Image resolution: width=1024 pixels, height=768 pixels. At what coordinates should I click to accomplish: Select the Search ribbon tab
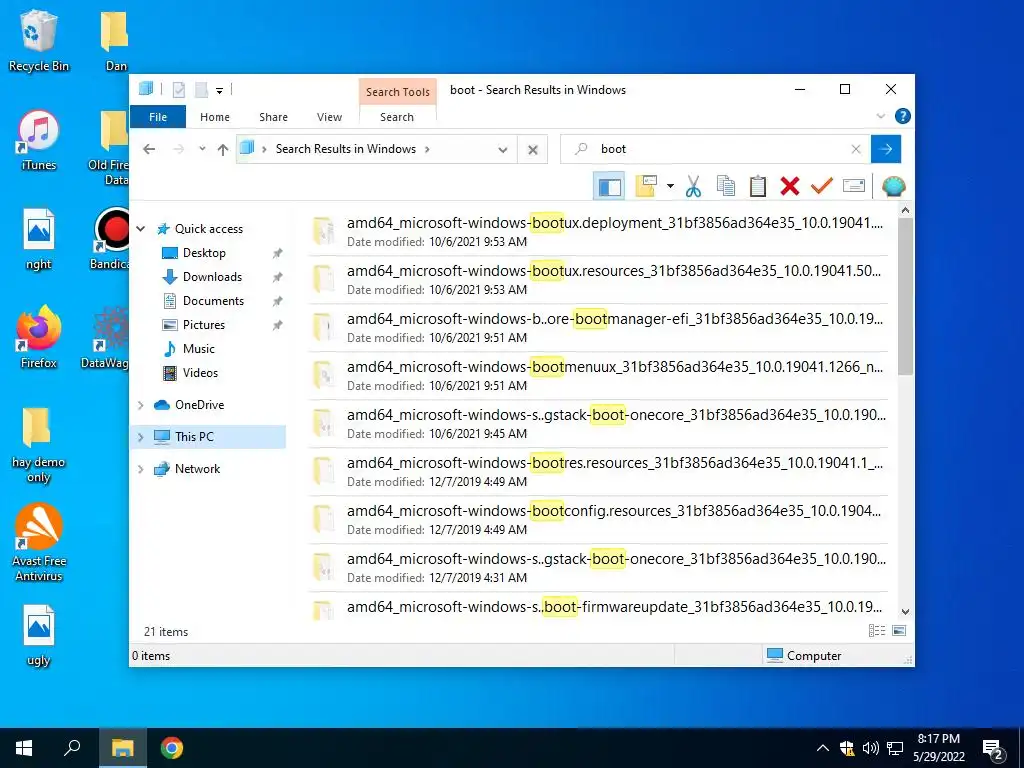[397, 117]
